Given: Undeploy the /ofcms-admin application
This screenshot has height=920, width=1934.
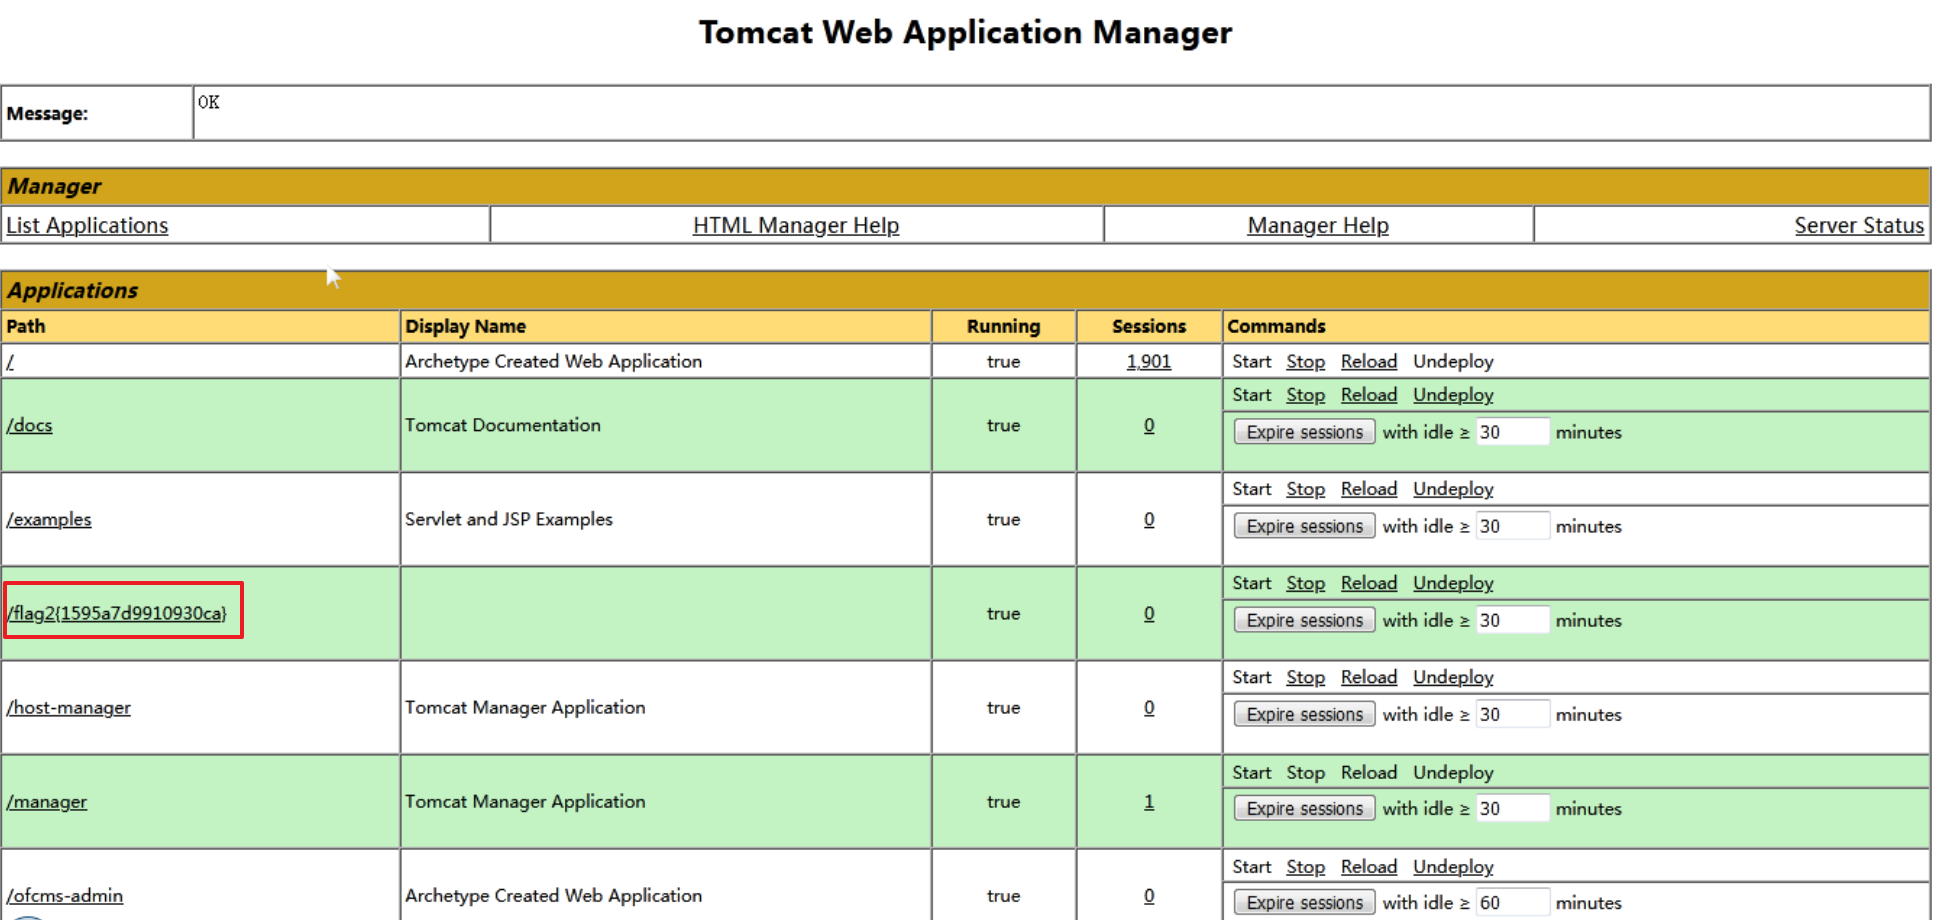Looking at the screenshot, I should pyautogui.click(x=1453, y=867).
